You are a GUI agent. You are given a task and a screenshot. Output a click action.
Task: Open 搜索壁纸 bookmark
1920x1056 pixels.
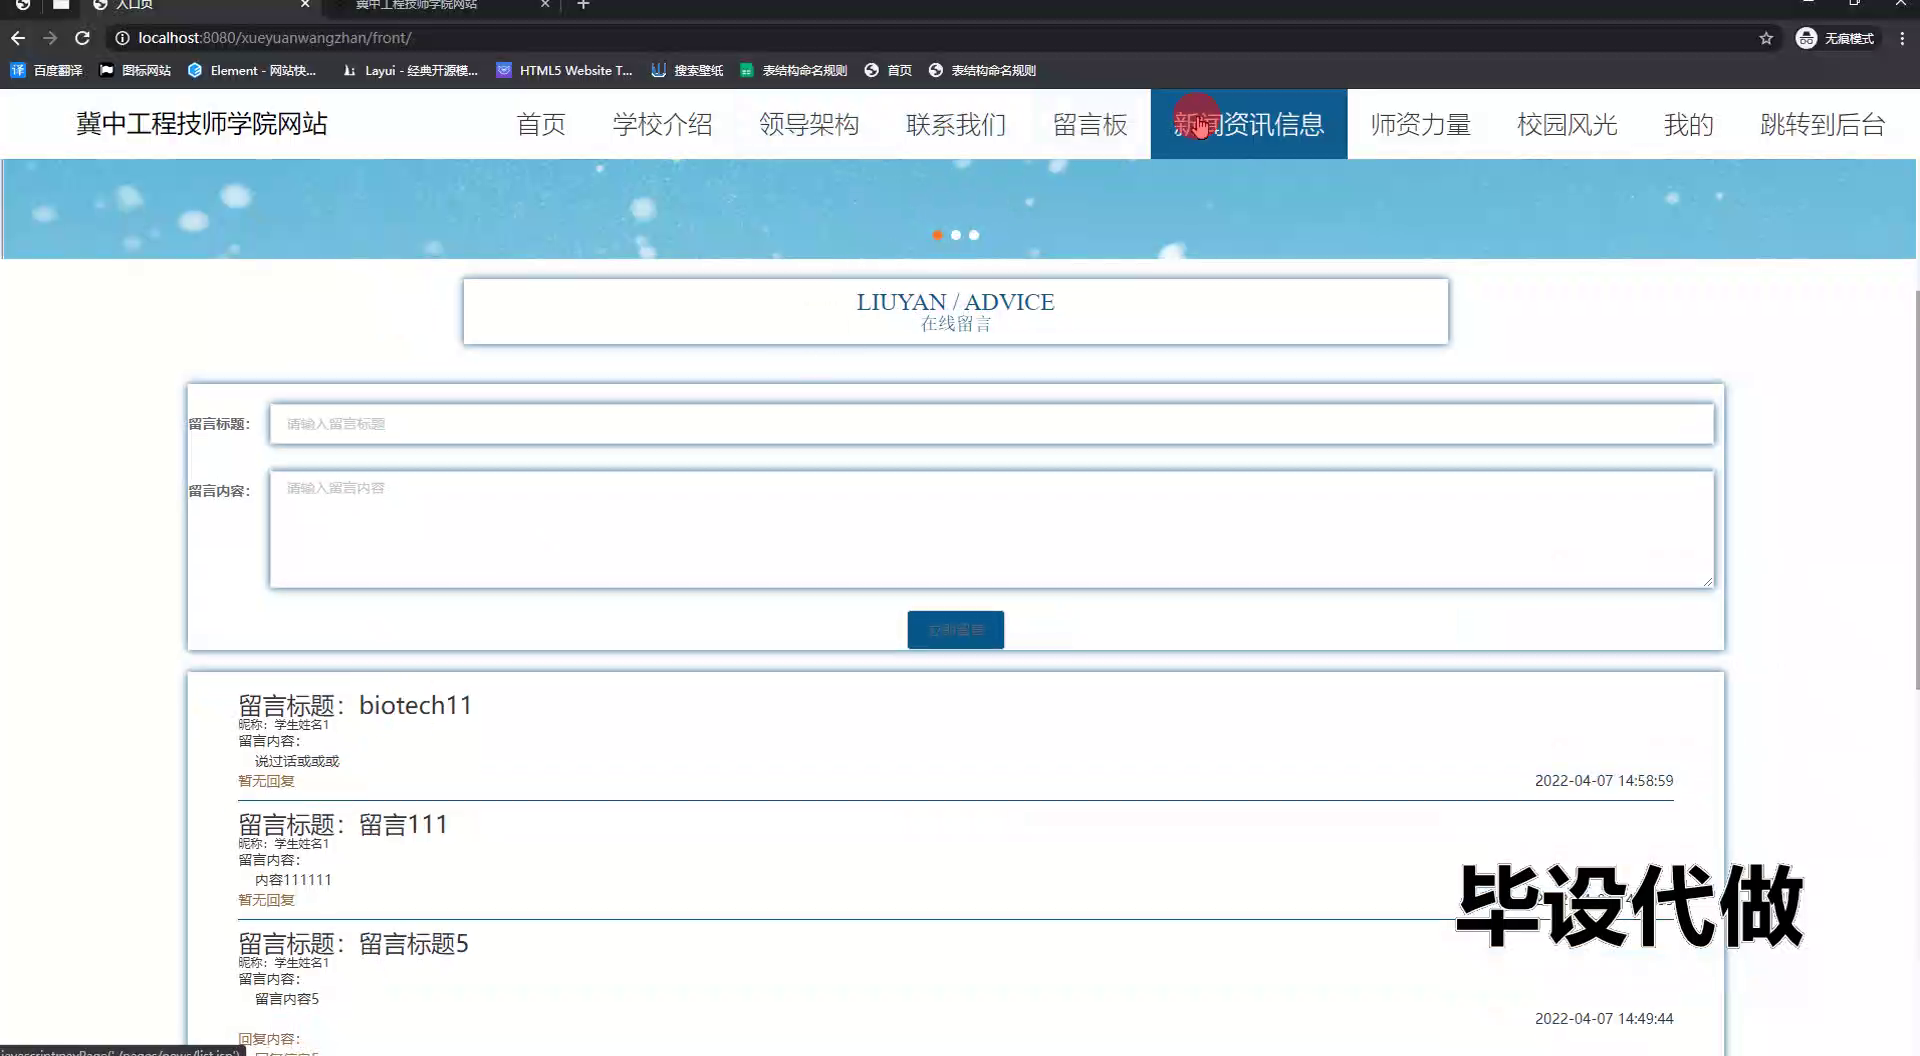click(687, 70)
